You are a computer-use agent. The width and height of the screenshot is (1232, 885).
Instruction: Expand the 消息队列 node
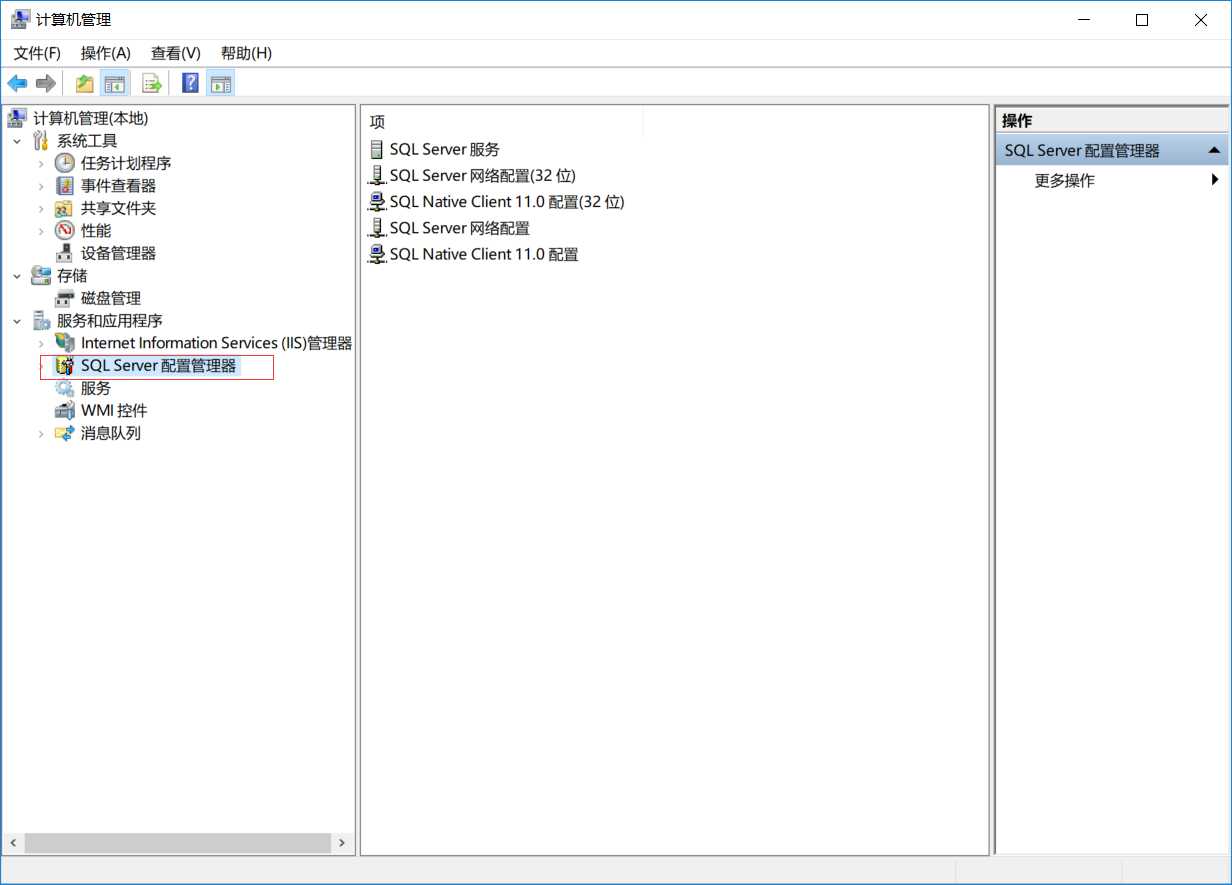click(41, 433)
